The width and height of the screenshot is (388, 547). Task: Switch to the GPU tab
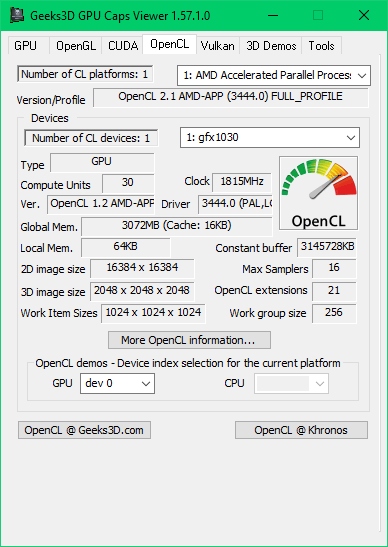(25, 46)
